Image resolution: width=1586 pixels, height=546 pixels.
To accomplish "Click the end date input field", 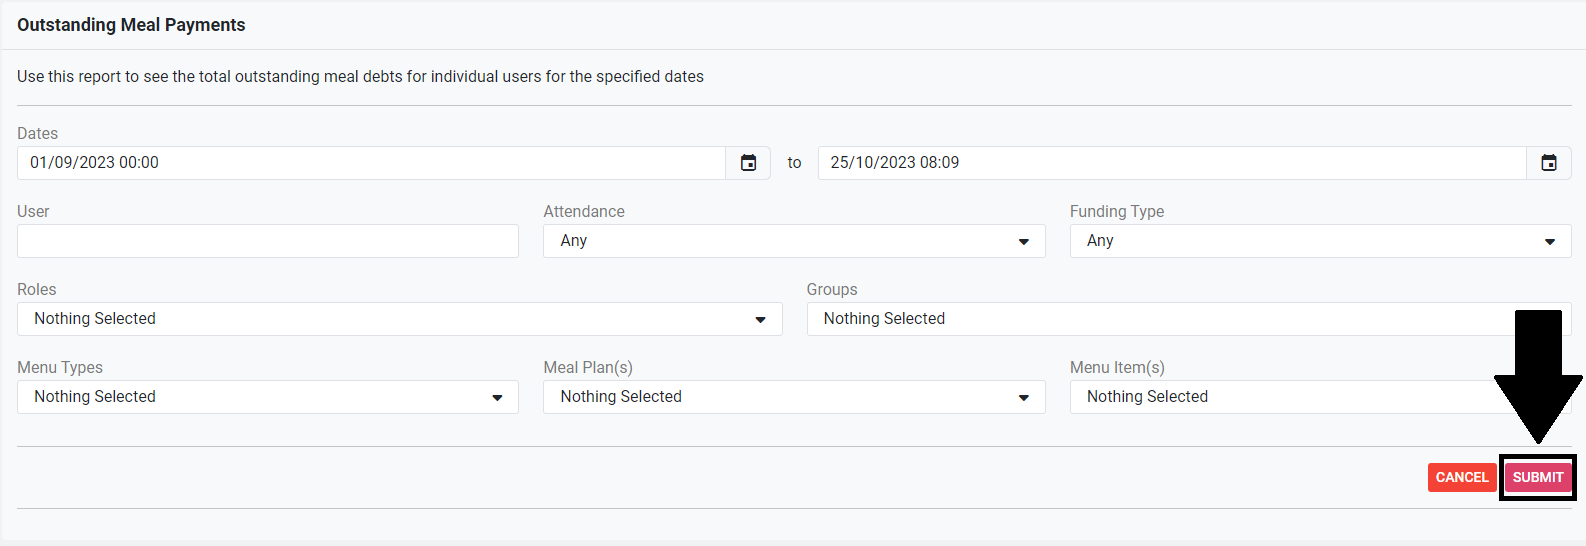I will coord(1170,163).
